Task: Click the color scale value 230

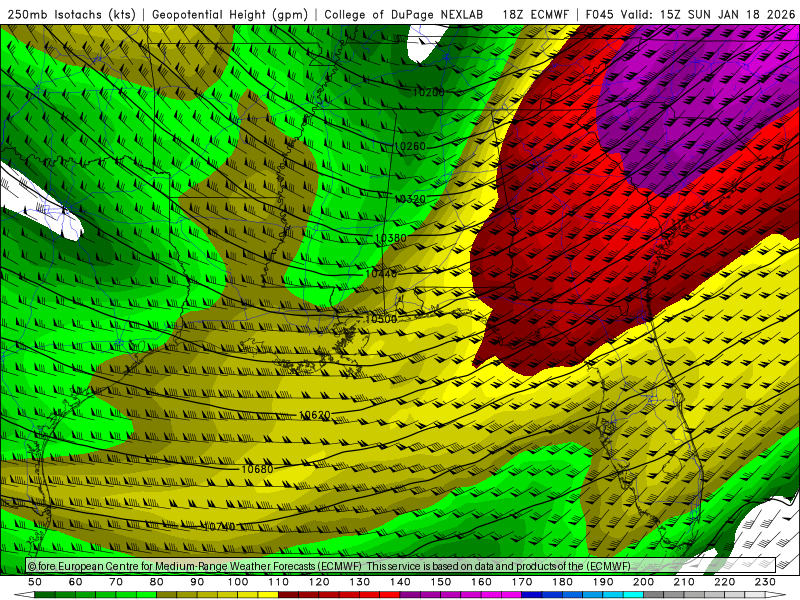Action: coord(765,582)
